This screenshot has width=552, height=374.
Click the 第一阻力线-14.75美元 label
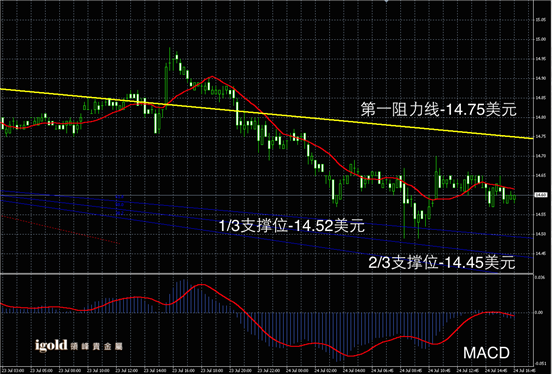(438, 109)
